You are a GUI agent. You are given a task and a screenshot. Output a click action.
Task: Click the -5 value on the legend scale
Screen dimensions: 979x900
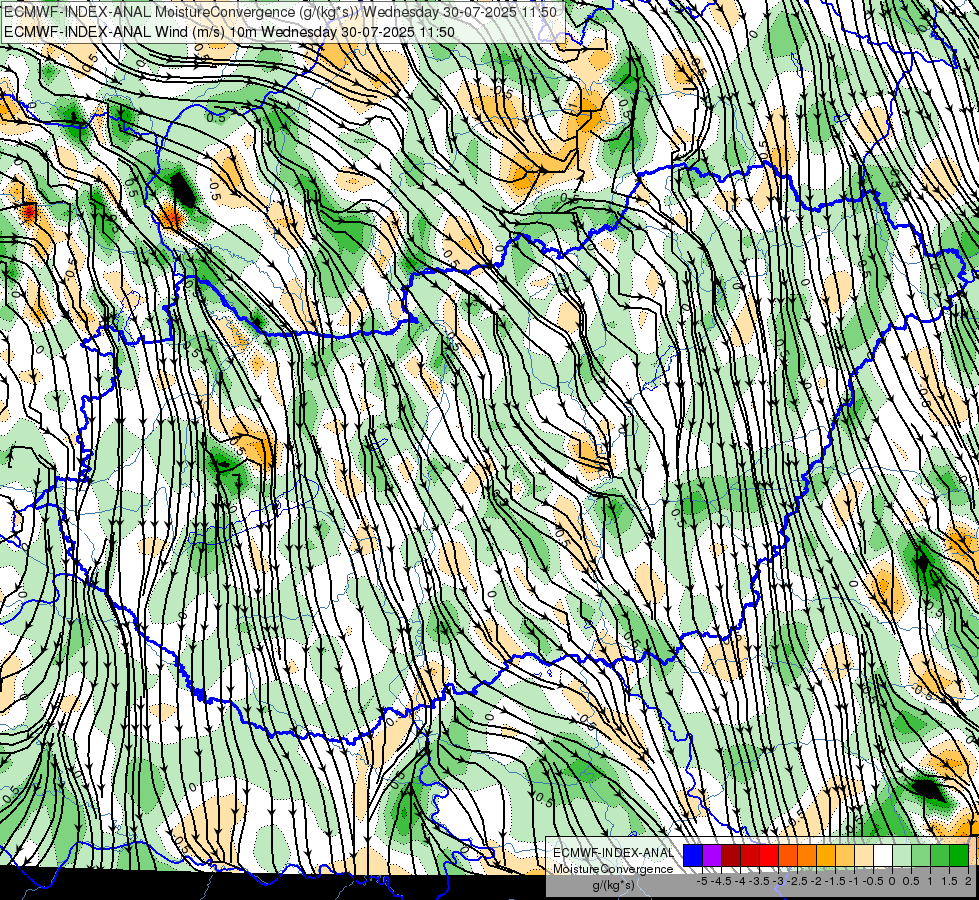point(702,881)
